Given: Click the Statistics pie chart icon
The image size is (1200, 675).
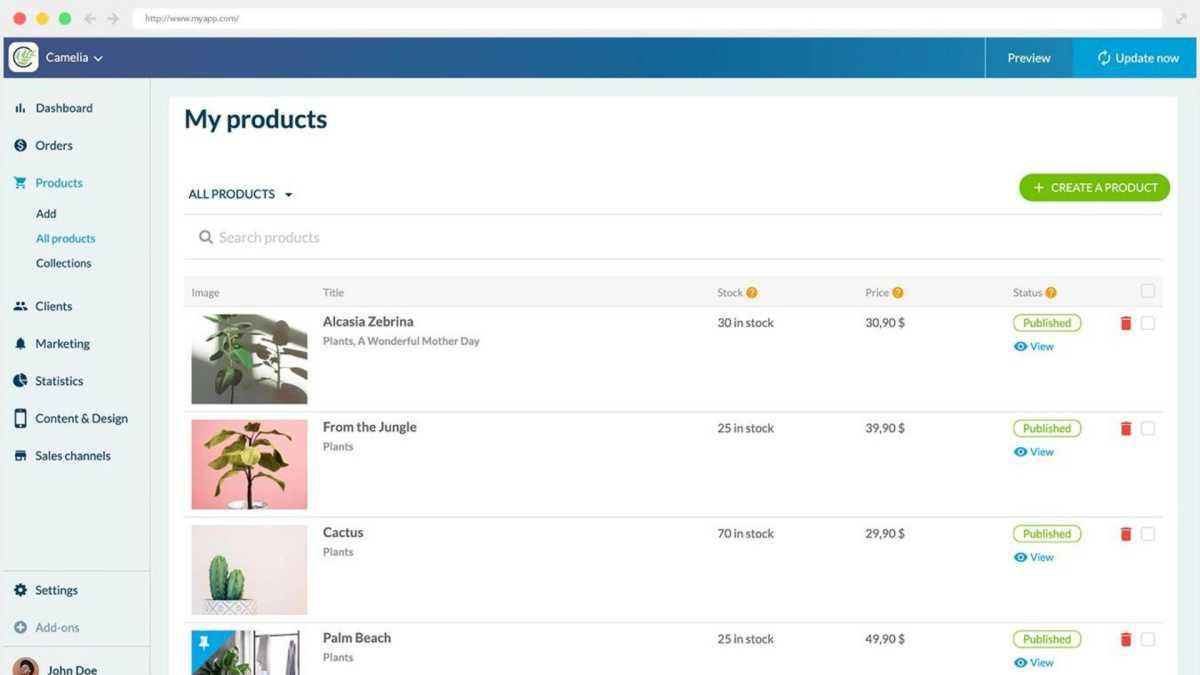Looking at the screenshot, I should [20, 381].
